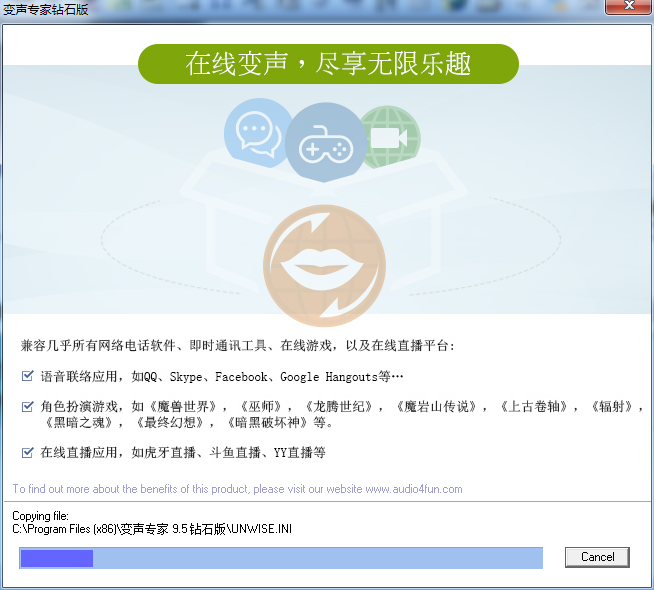Close the 变声专家钻石版 installer window
Viewport: 654px width, 590px height.
tap(629, 6)
